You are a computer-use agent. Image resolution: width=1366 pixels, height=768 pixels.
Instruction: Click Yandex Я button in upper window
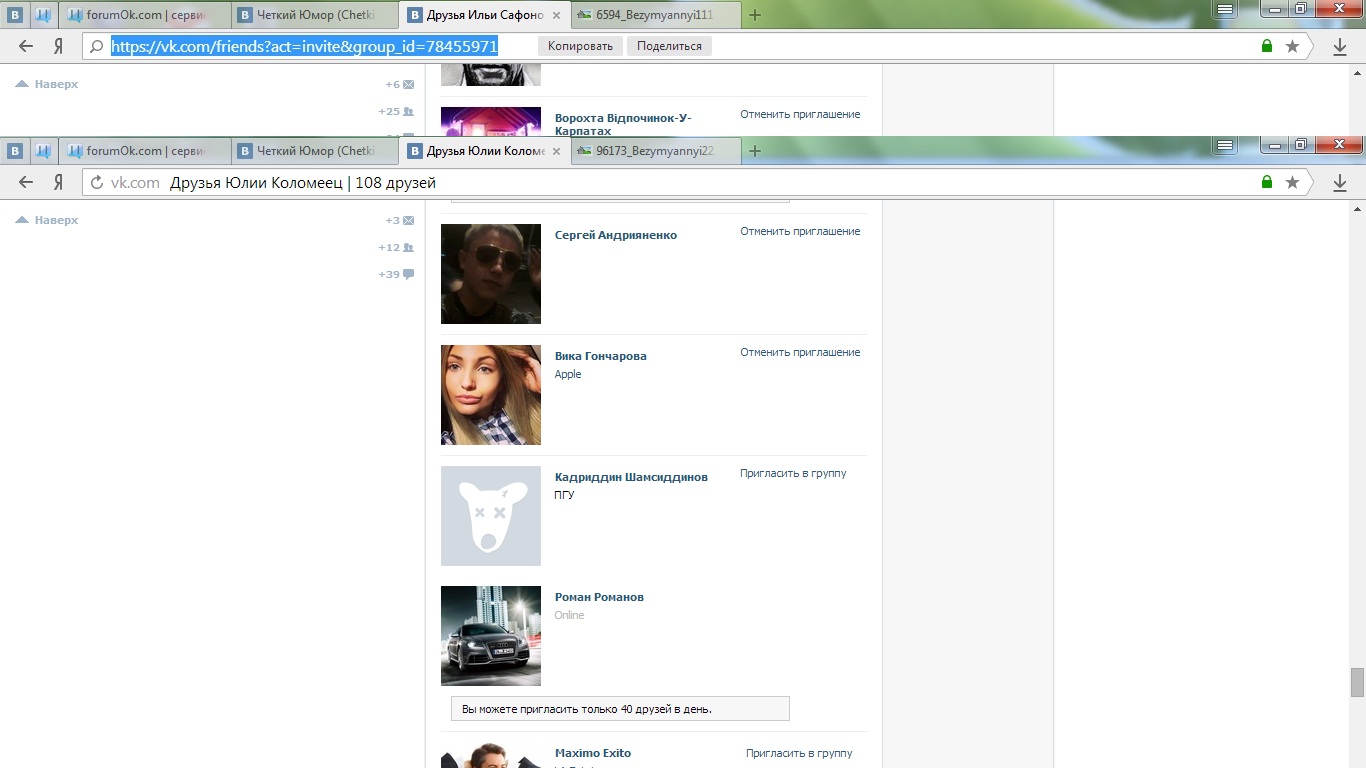coord(58,46)
